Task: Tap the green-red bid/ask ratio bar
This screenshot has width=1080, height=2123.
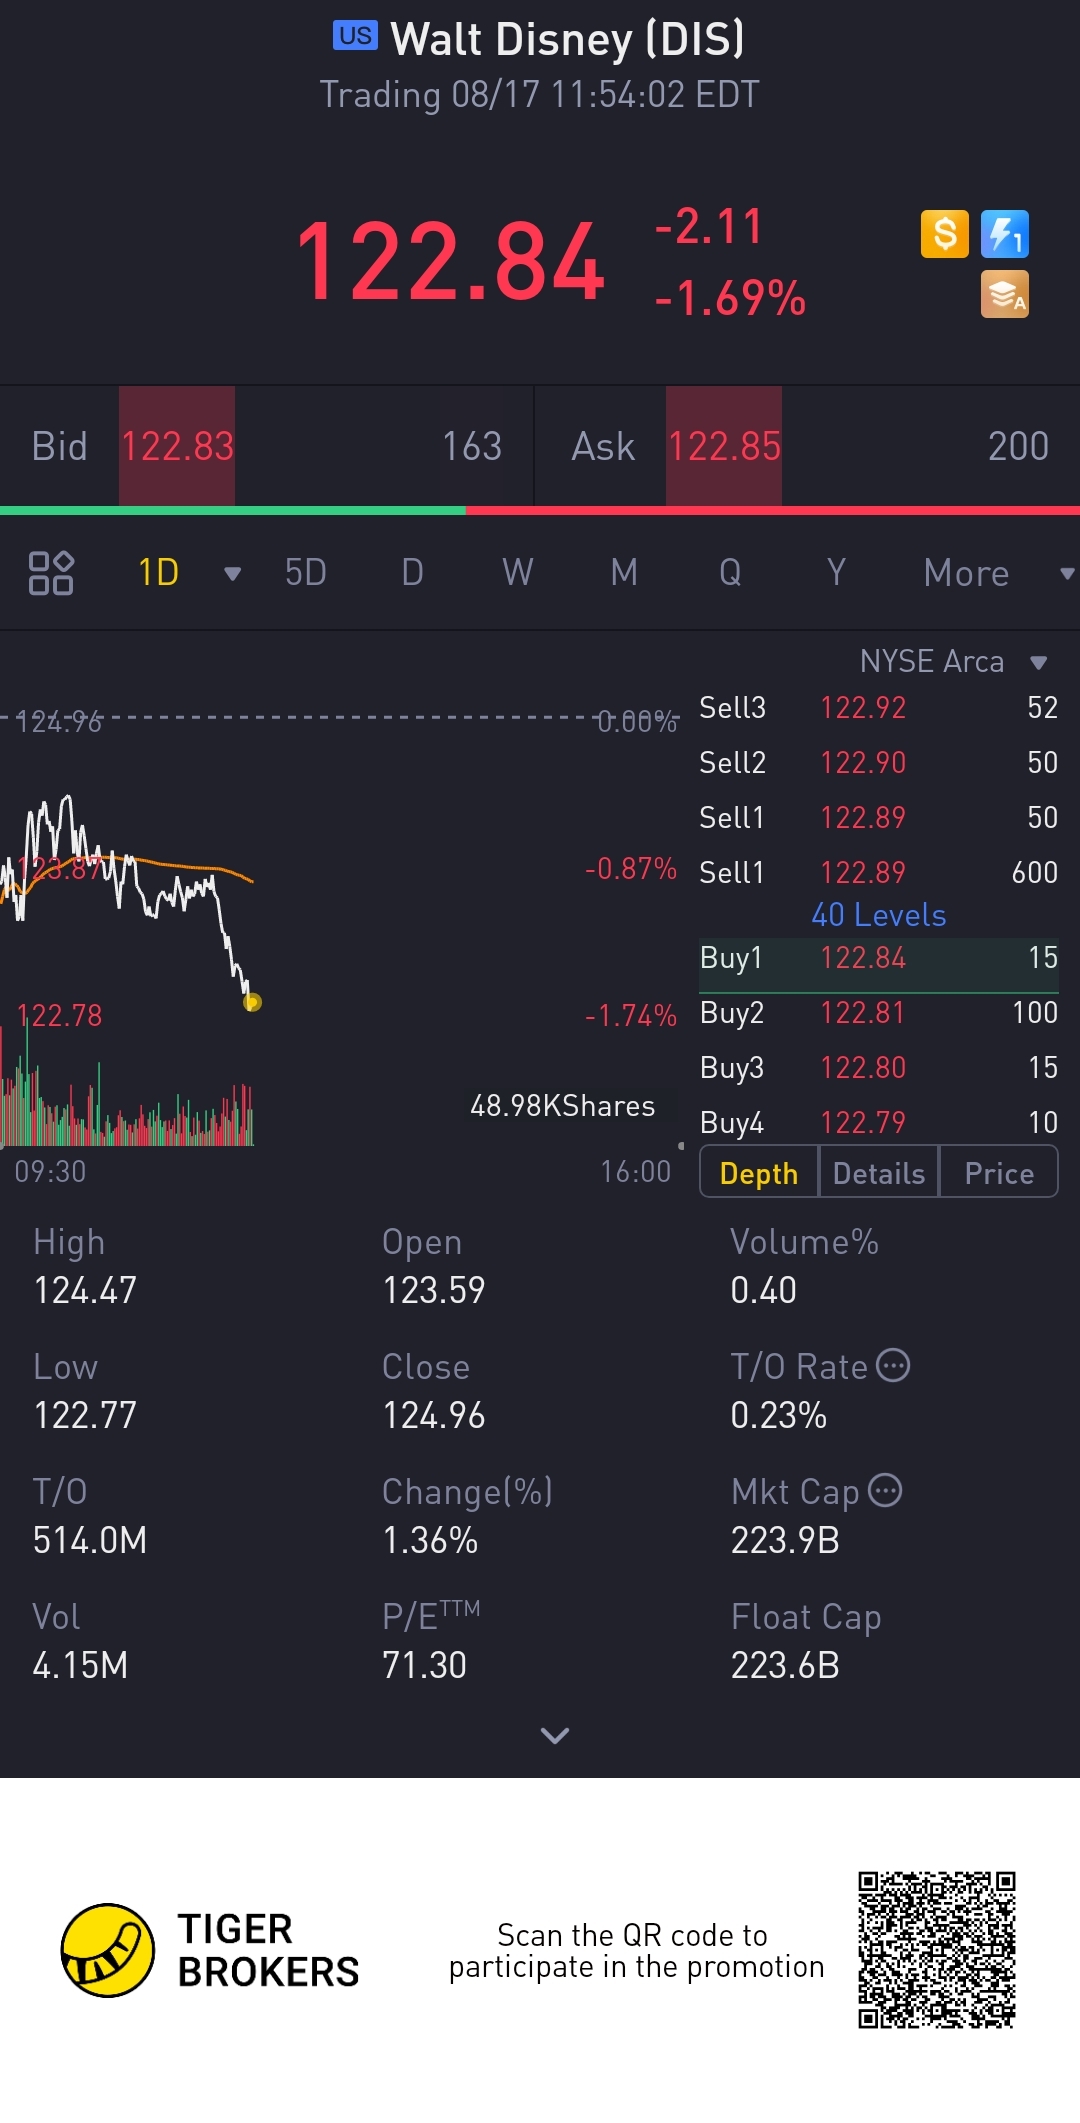Action: coord(540,510)
